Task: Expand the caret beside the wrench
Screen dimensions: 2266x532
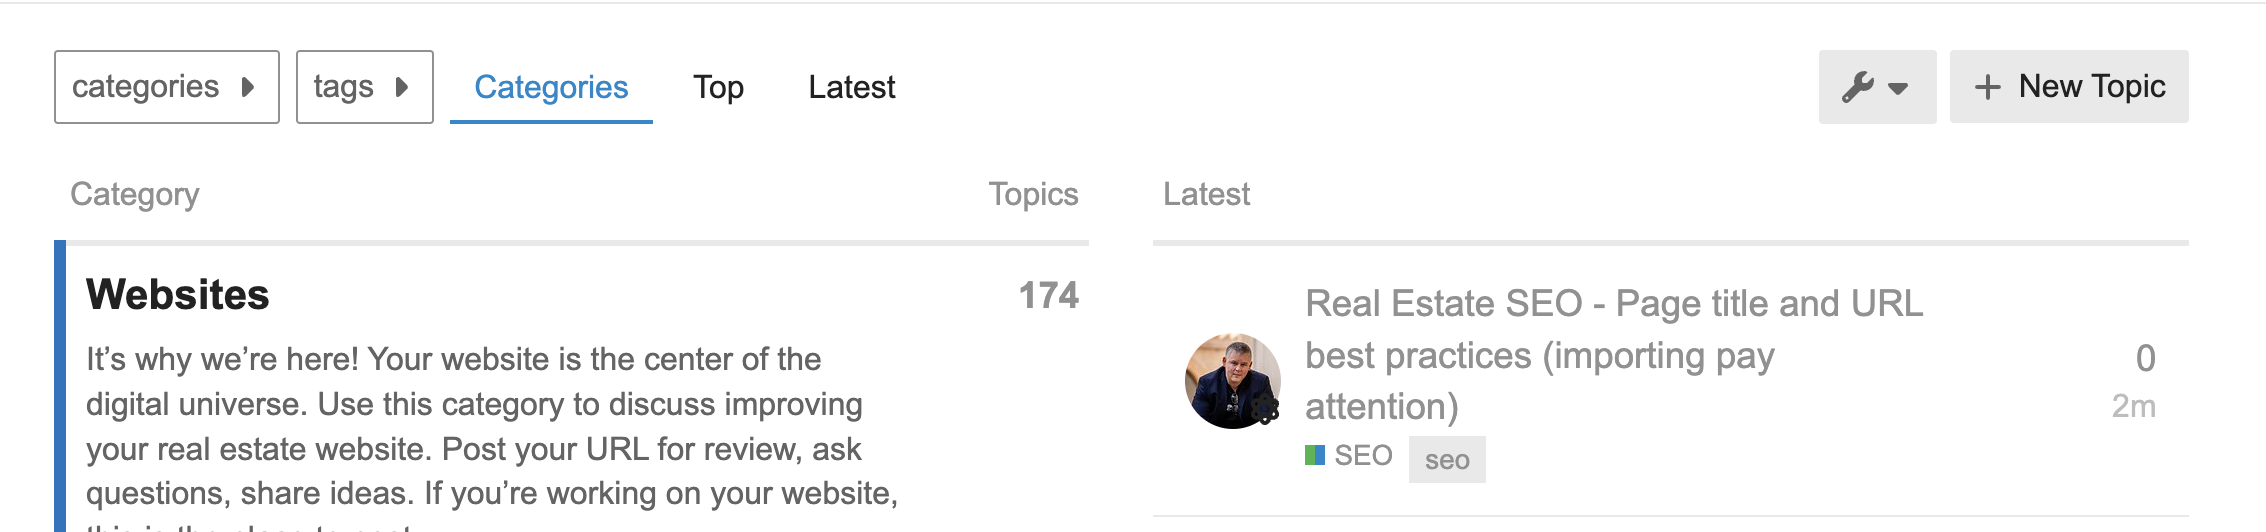Action: tap(1898, 88)
